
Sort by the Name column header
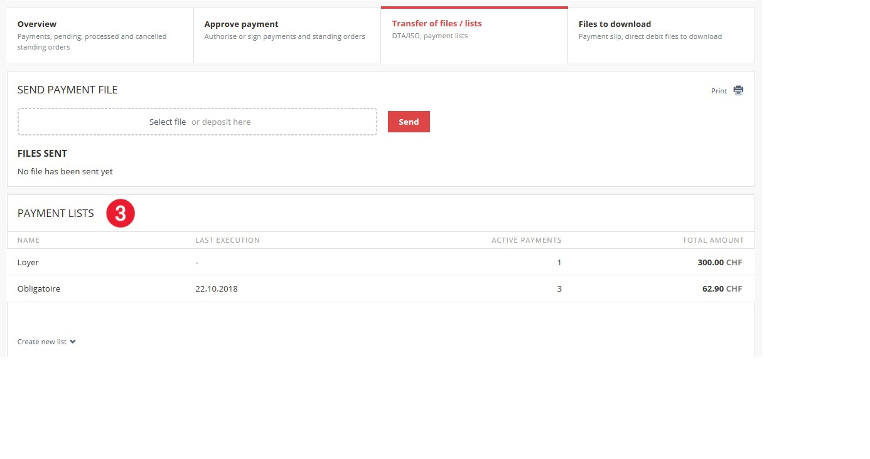pos(28,240)
